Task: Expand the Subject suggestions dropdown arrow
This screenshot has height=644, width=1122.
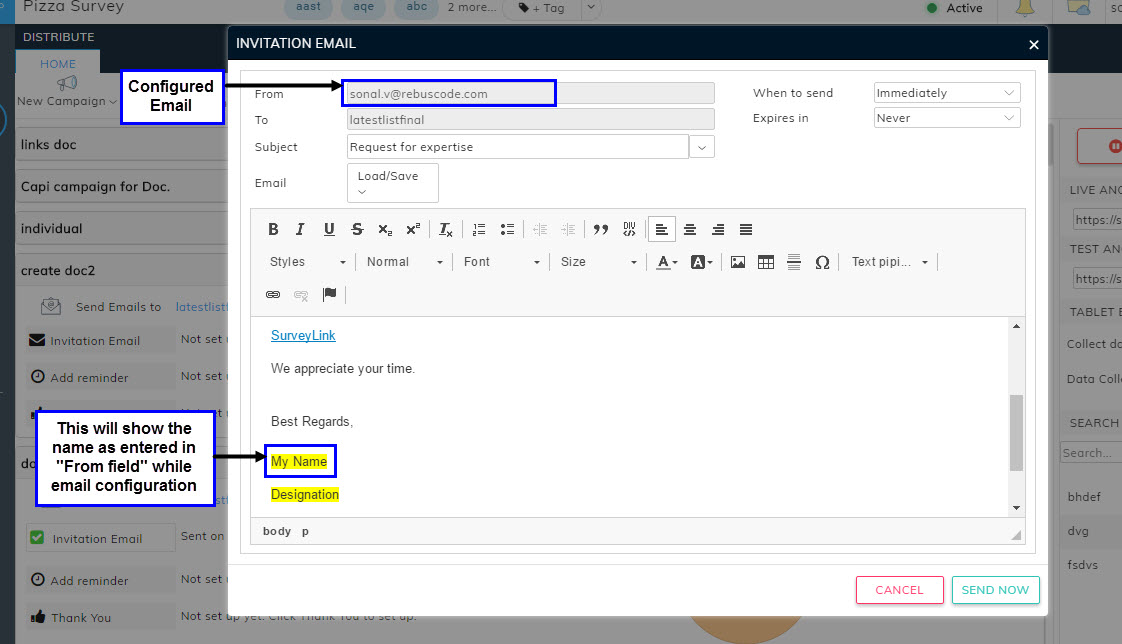Action: point(702,147)
